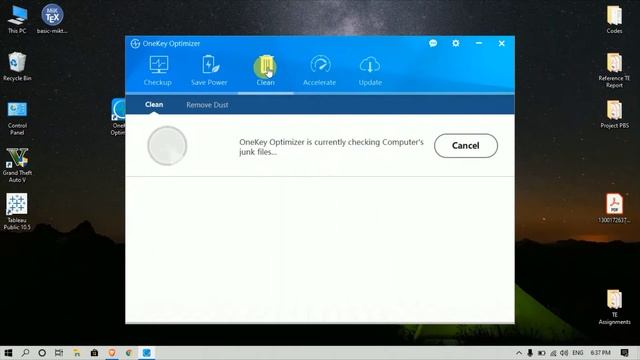The height and width of the screenshot is (360, 640).
Task: Open the feedback chat bubble
Action: pos(433,43)
